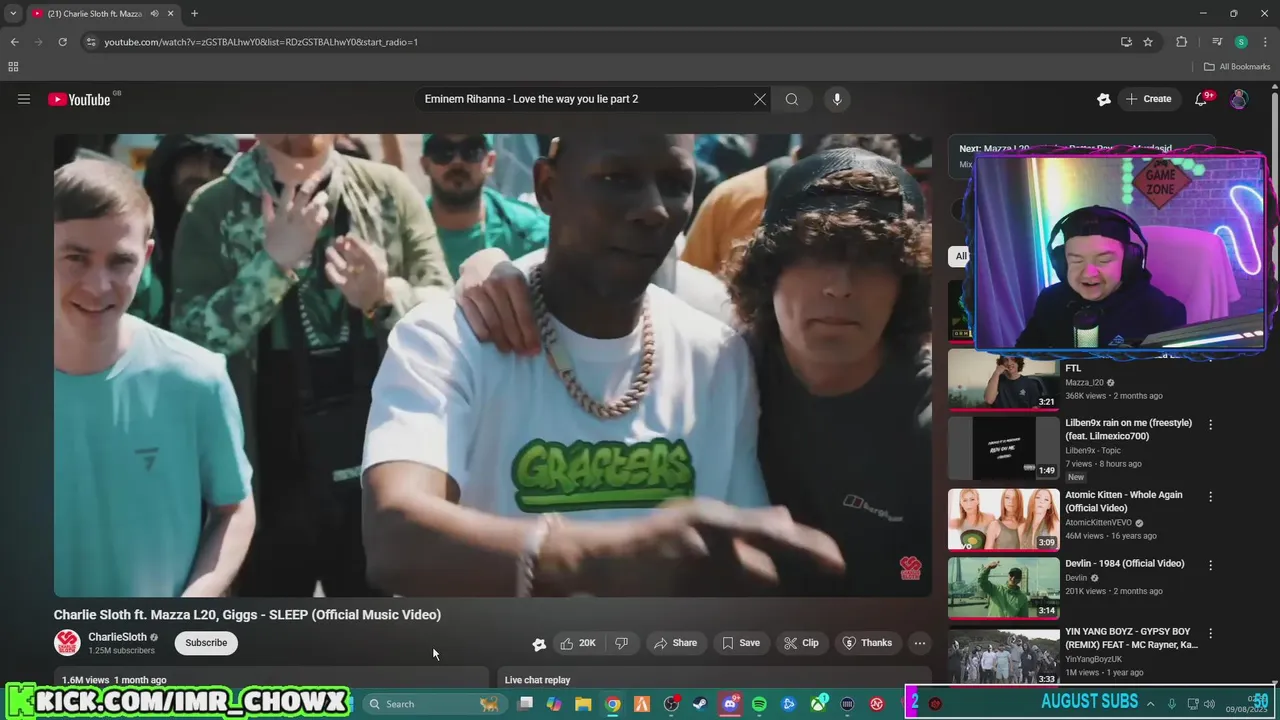Click the video player to pause
The height and width of the screenshot is (720, 1280).
pyautogui.click(x=492, y=365)
